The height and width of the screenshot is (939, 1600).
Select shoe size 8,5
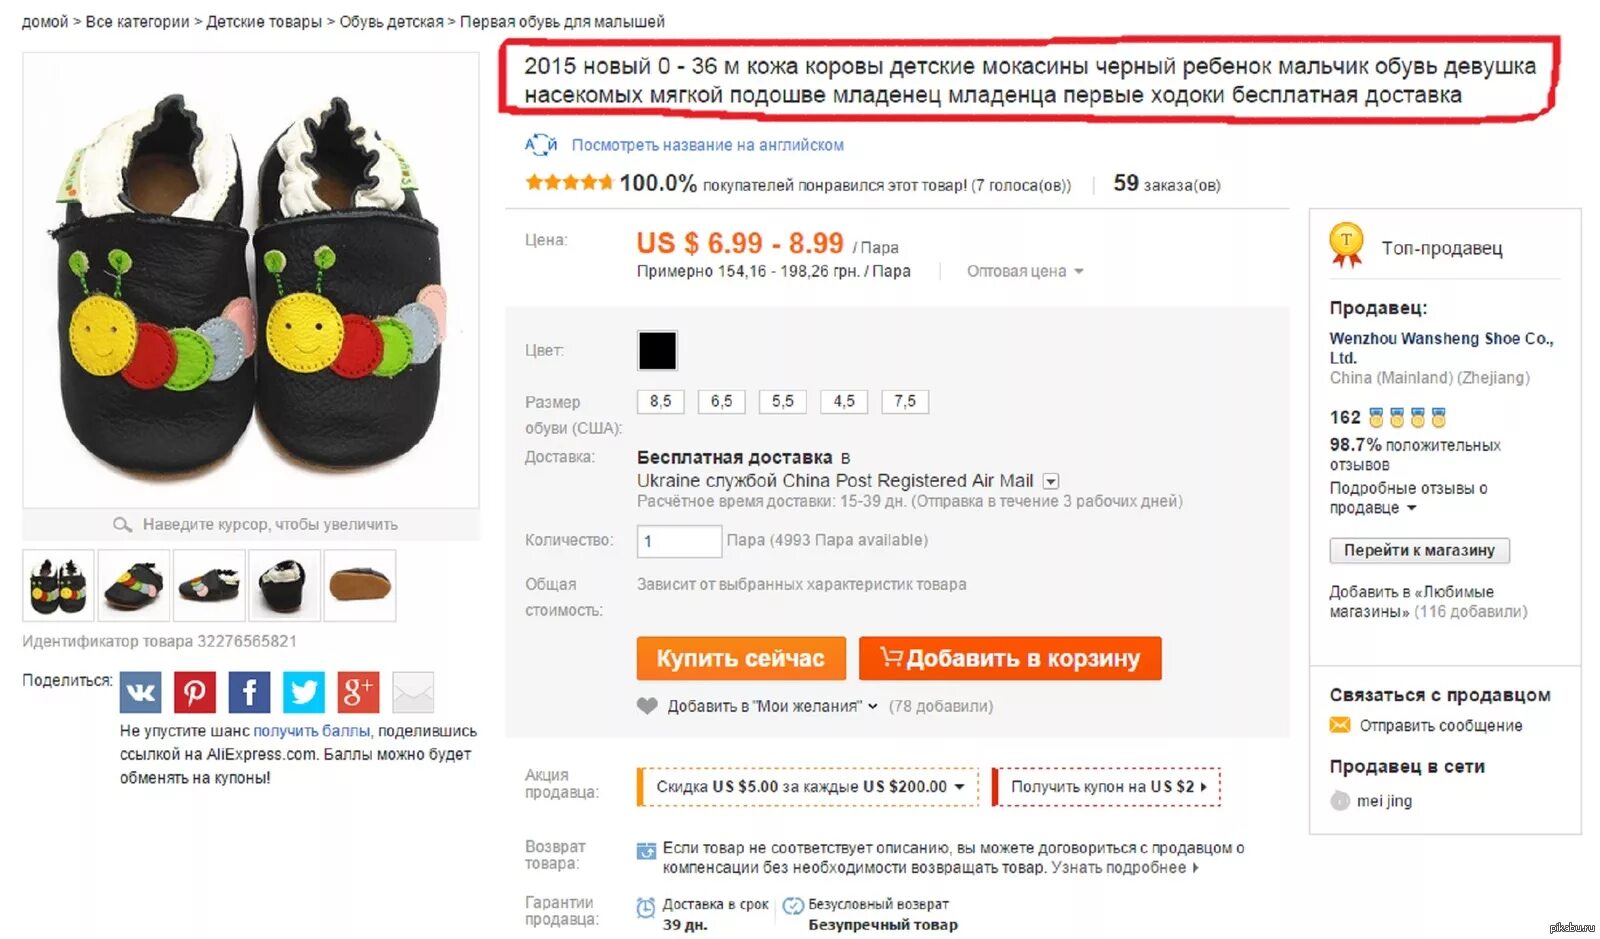[x=660, y=401]
